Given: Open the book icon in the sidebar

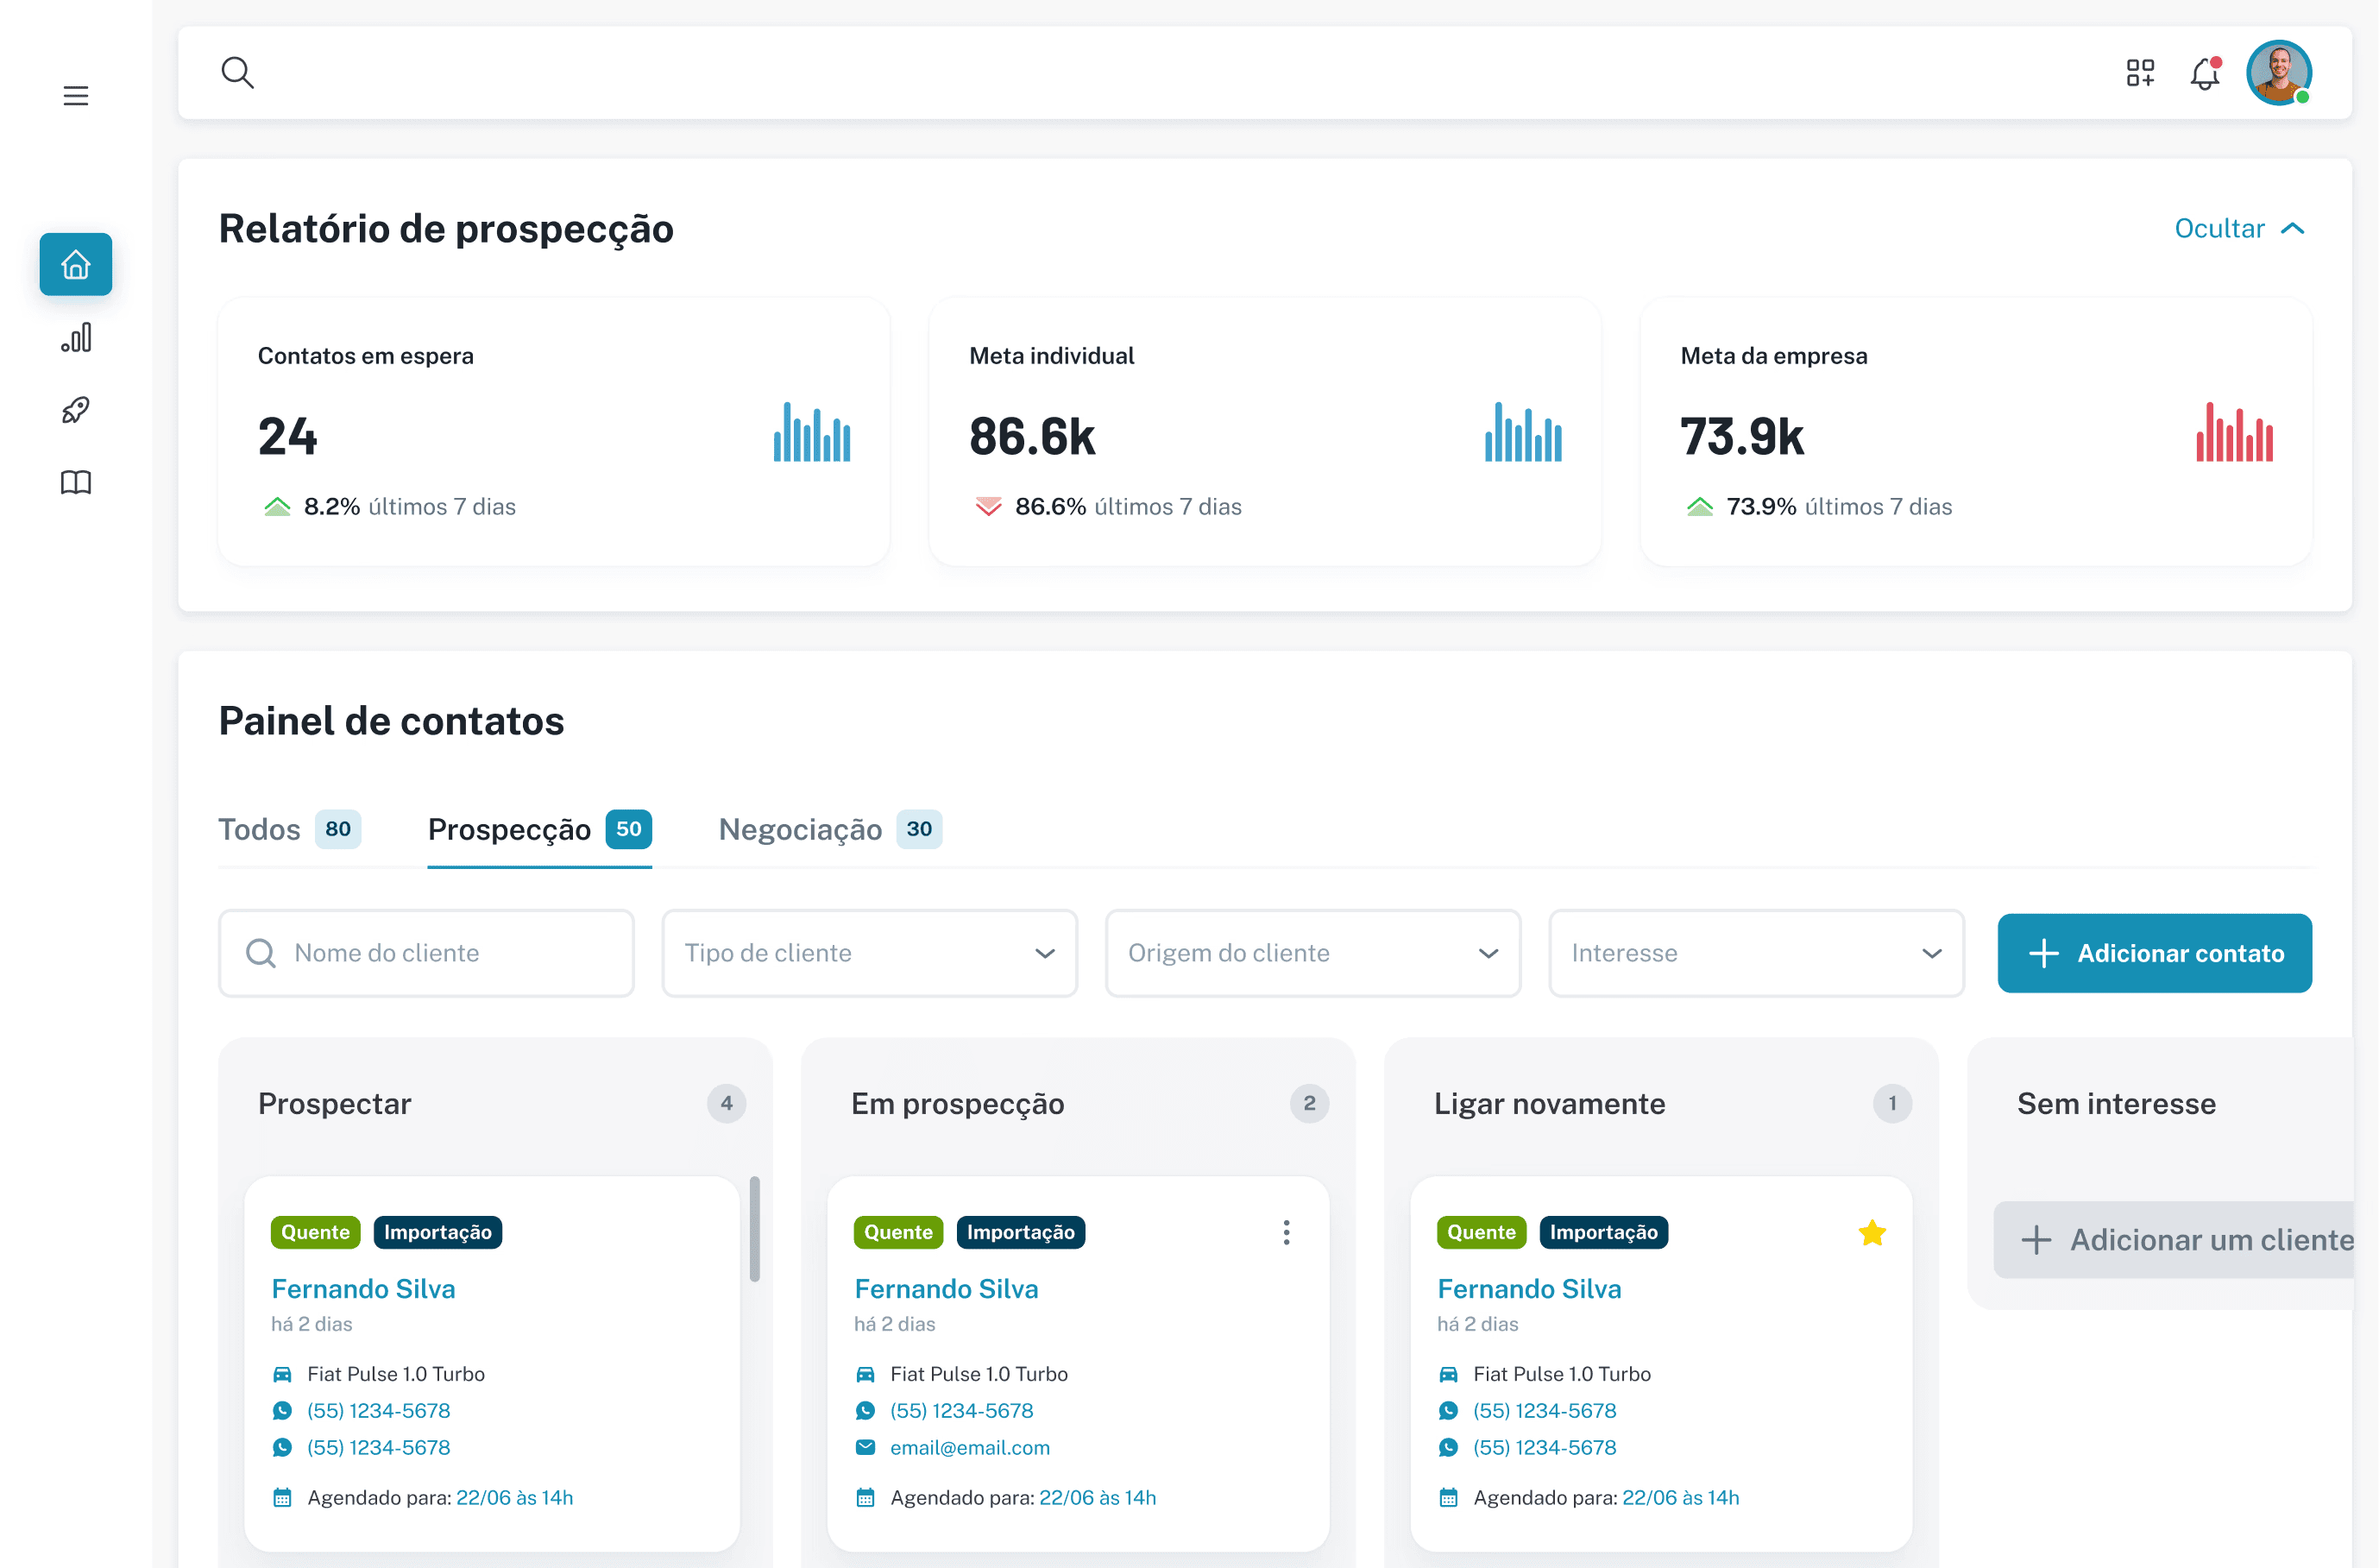Looking at the screenshot, I should coord(75,482).
